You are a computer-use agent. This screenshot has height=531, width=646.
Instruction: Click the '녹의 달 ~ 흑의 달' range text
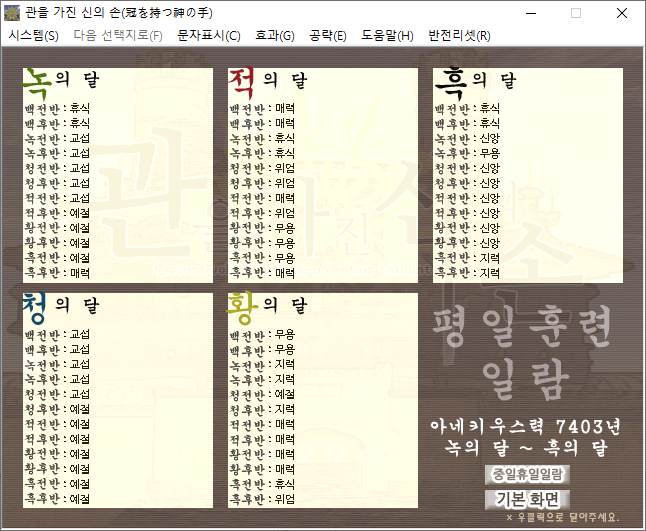coord(526,448)
